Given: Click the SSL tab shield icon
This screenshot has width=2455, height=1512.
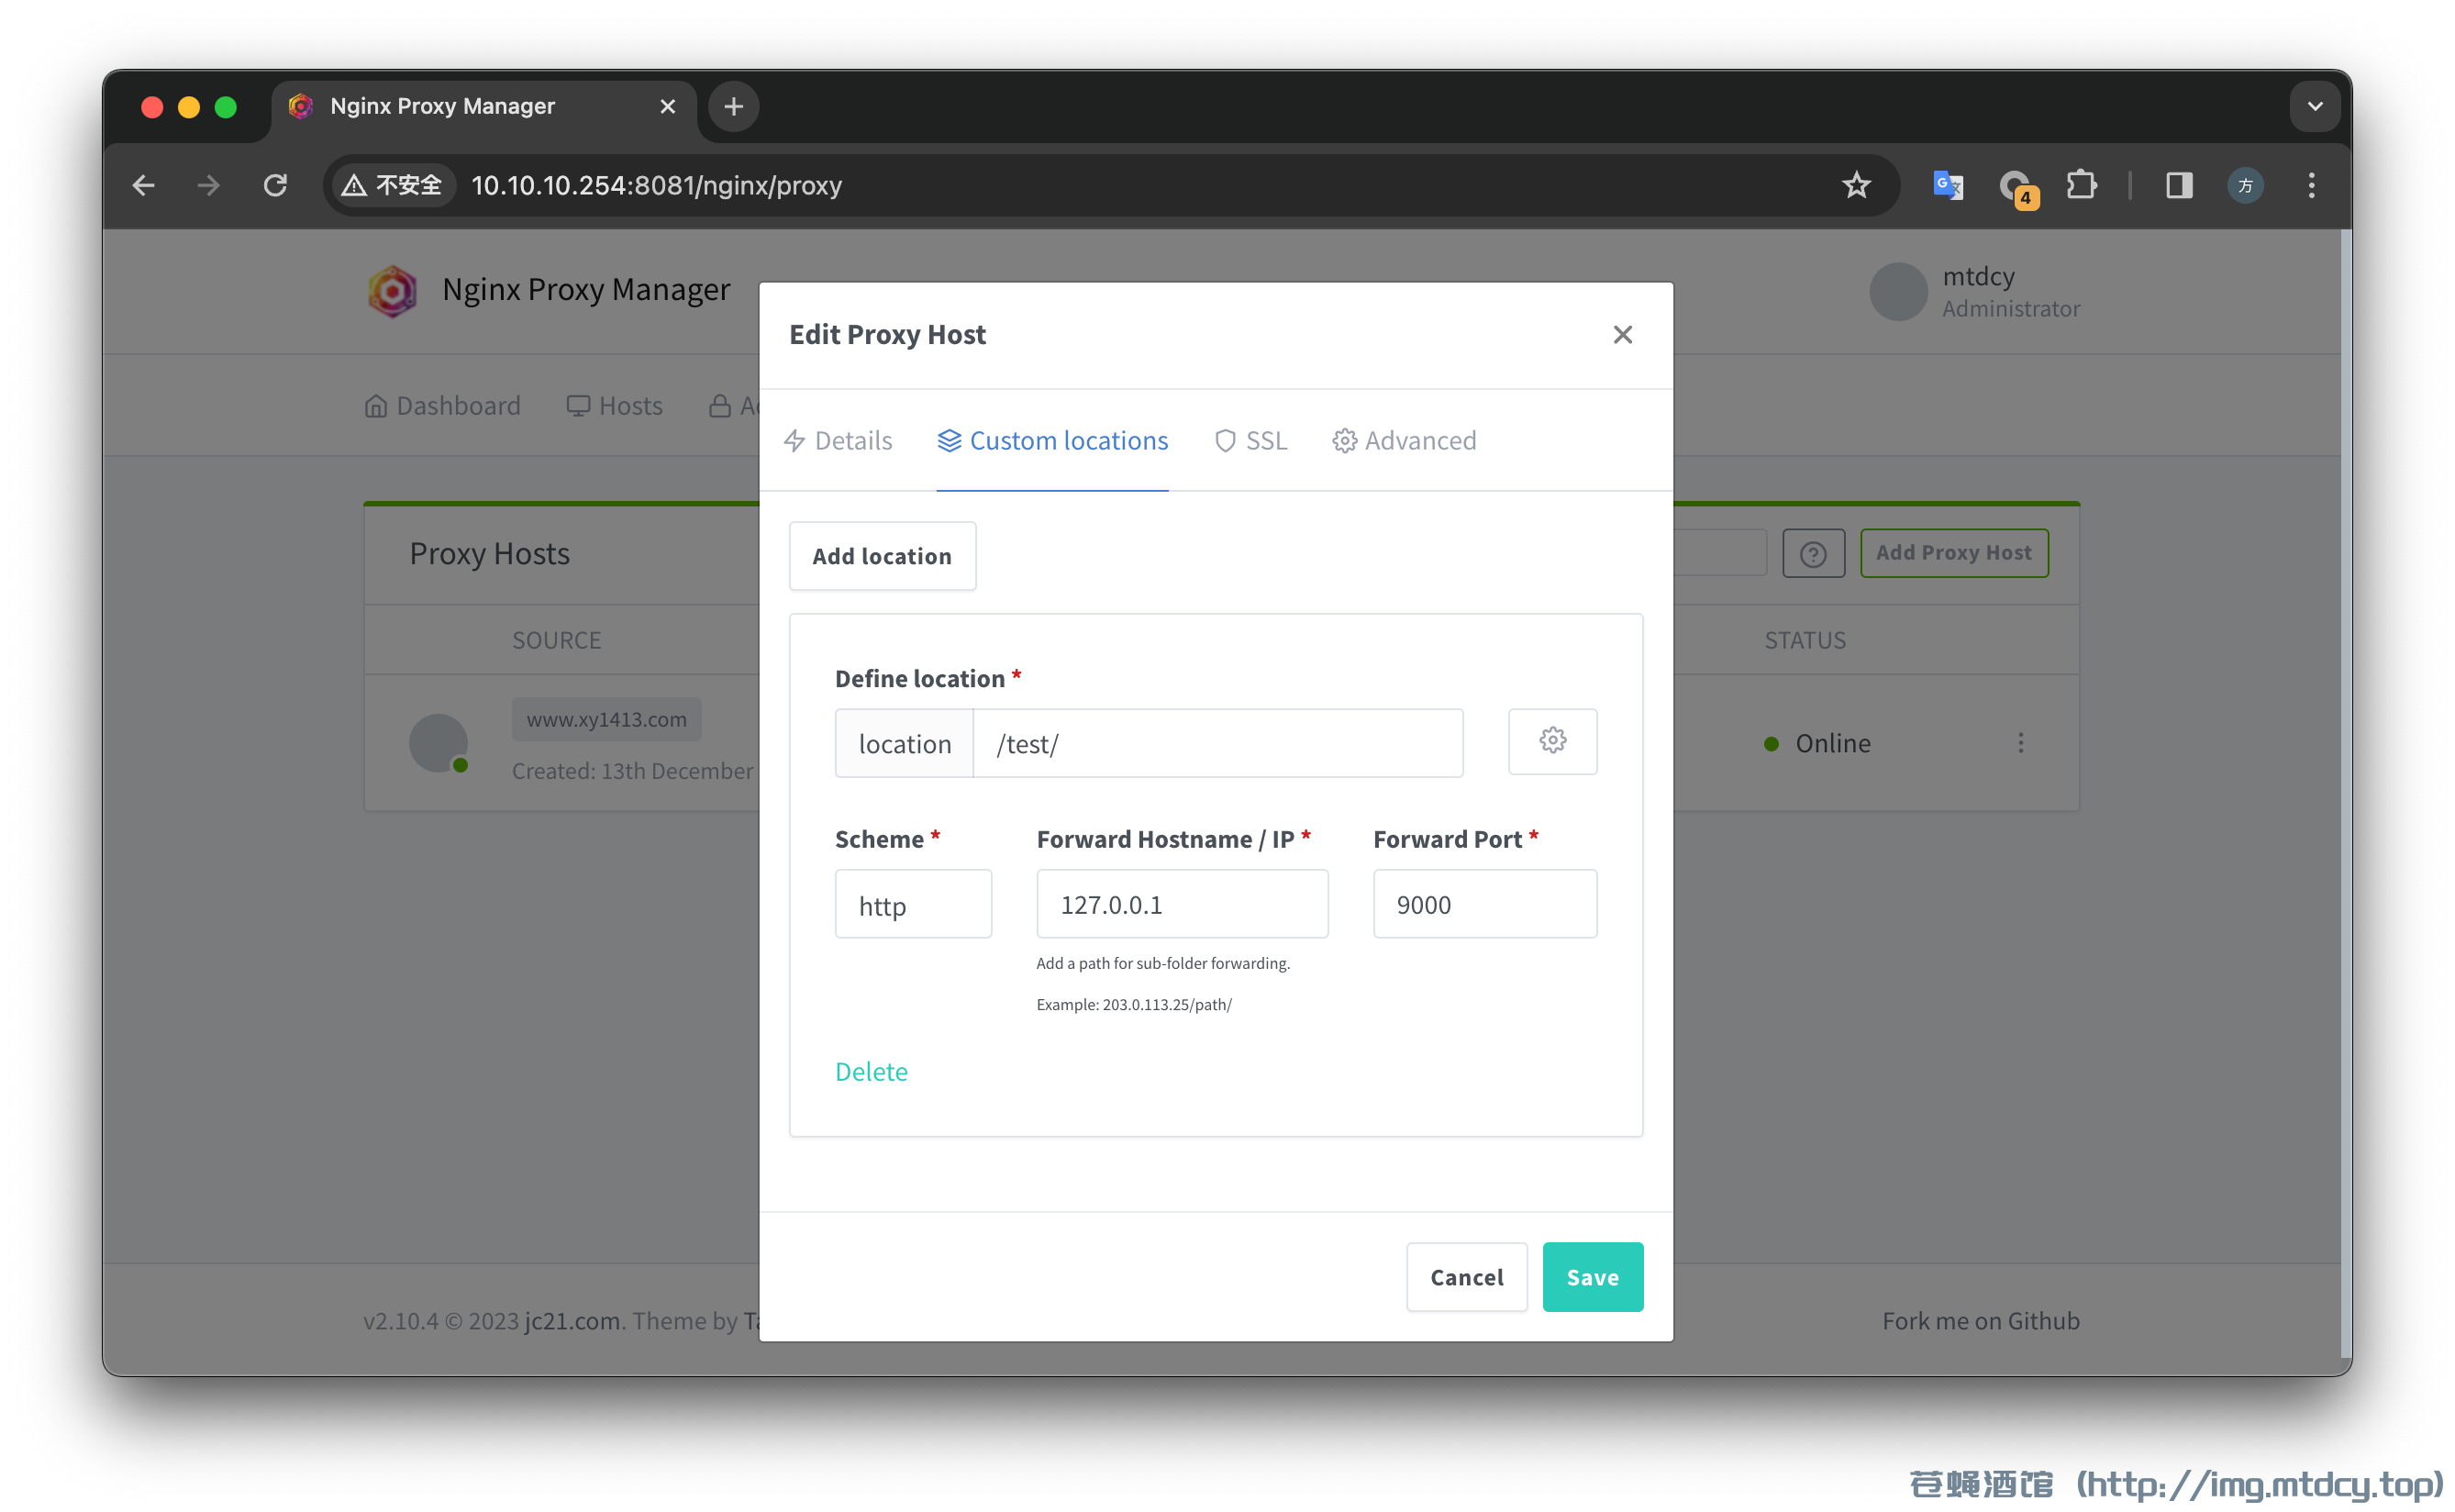Looking at the screenshot, I should tap(1226, 440).
